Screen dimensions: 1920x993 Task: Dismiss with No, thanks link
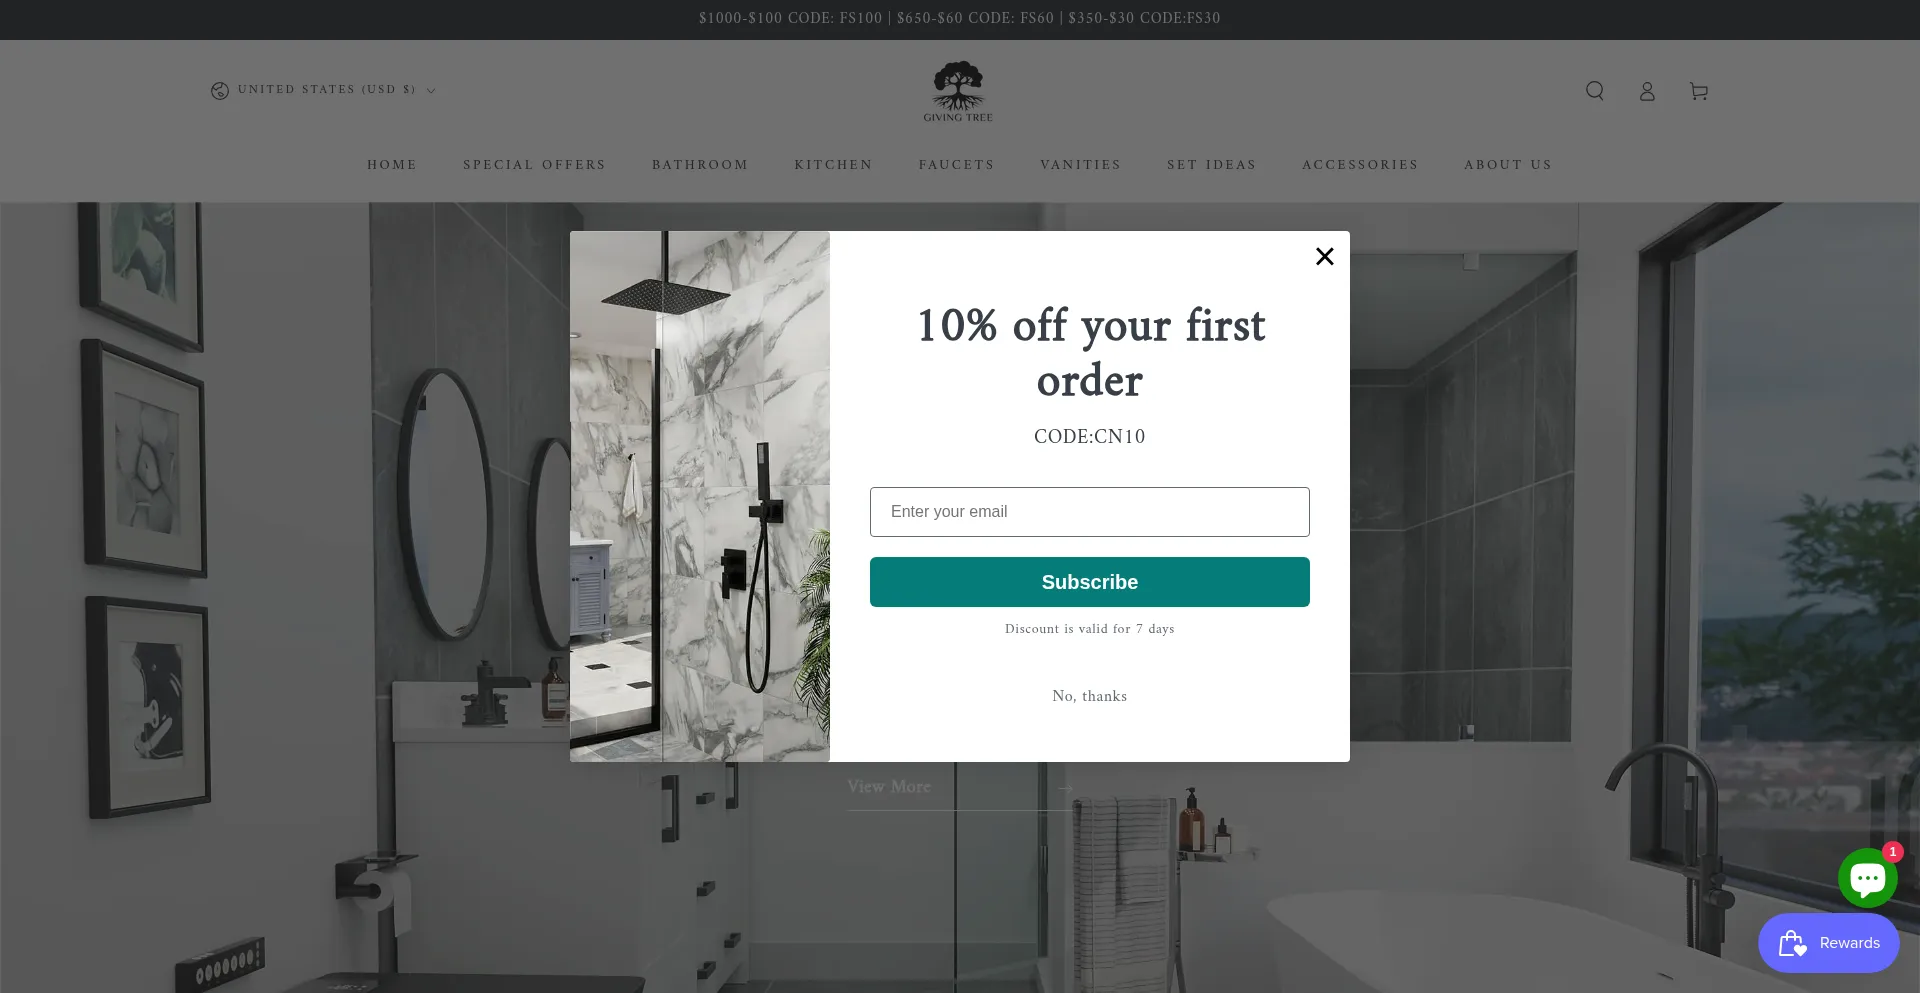click(x=1090, y=696)
